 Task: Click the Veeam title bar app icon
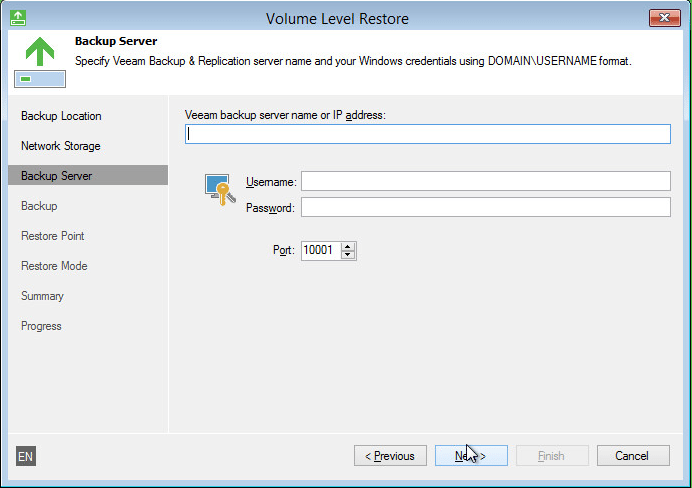18,18
